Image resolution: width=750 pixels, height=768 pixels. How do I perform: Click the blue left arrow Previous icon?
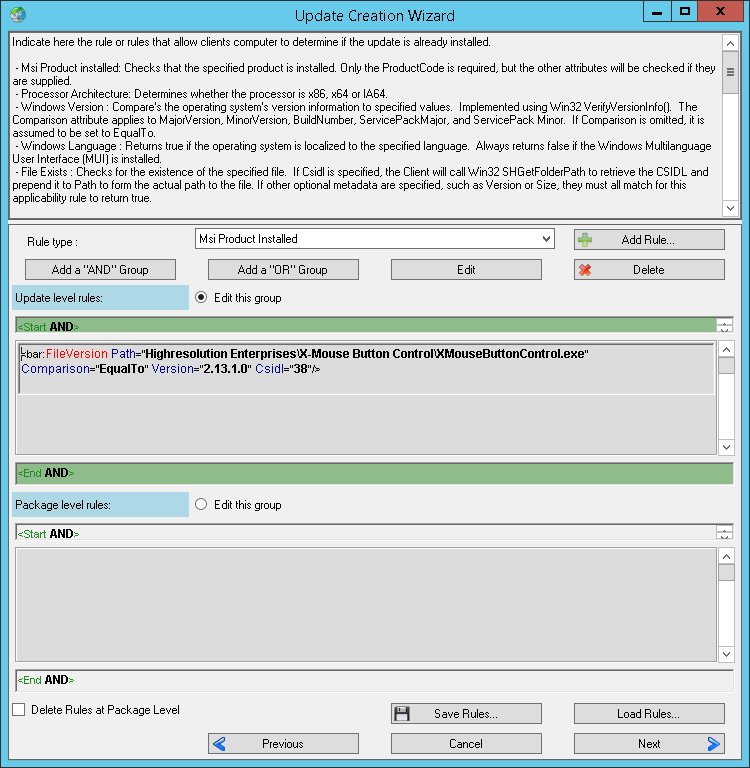pyautogui.click(x=219, y=744)
